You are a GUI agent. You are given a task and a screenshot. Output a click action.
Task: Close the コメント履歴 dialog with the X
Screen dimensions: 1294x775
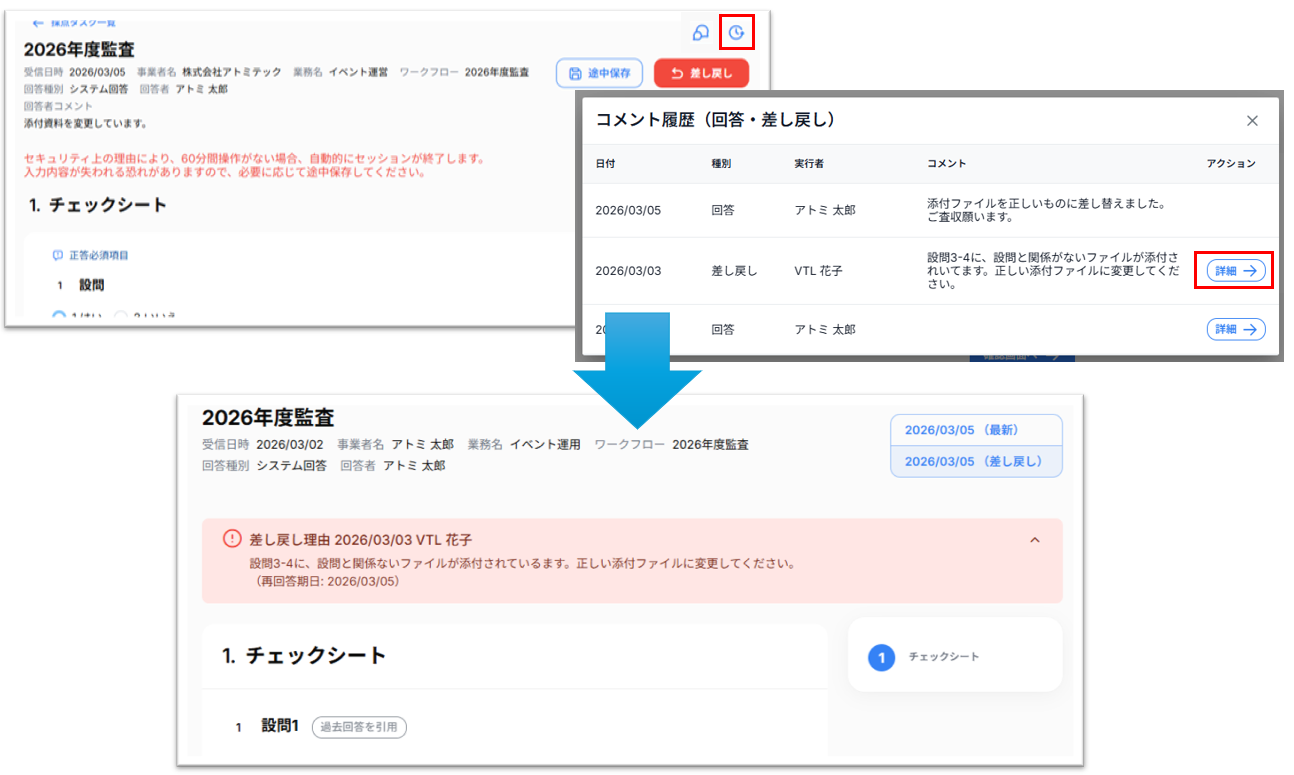coord(1251,121)
